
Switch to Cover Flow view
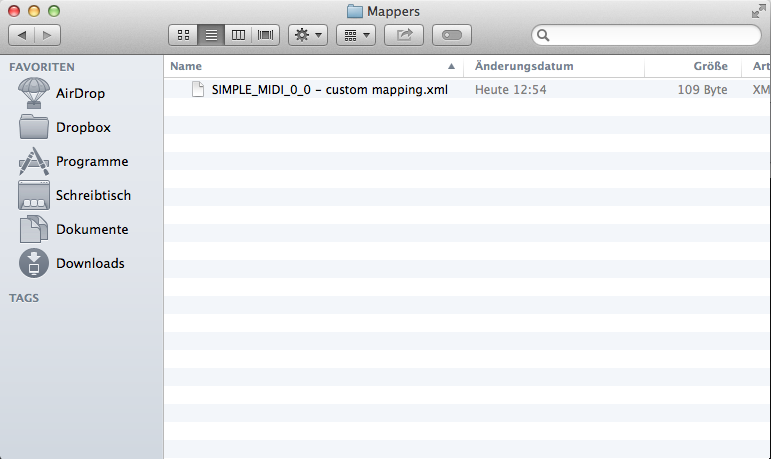[266, 35]
